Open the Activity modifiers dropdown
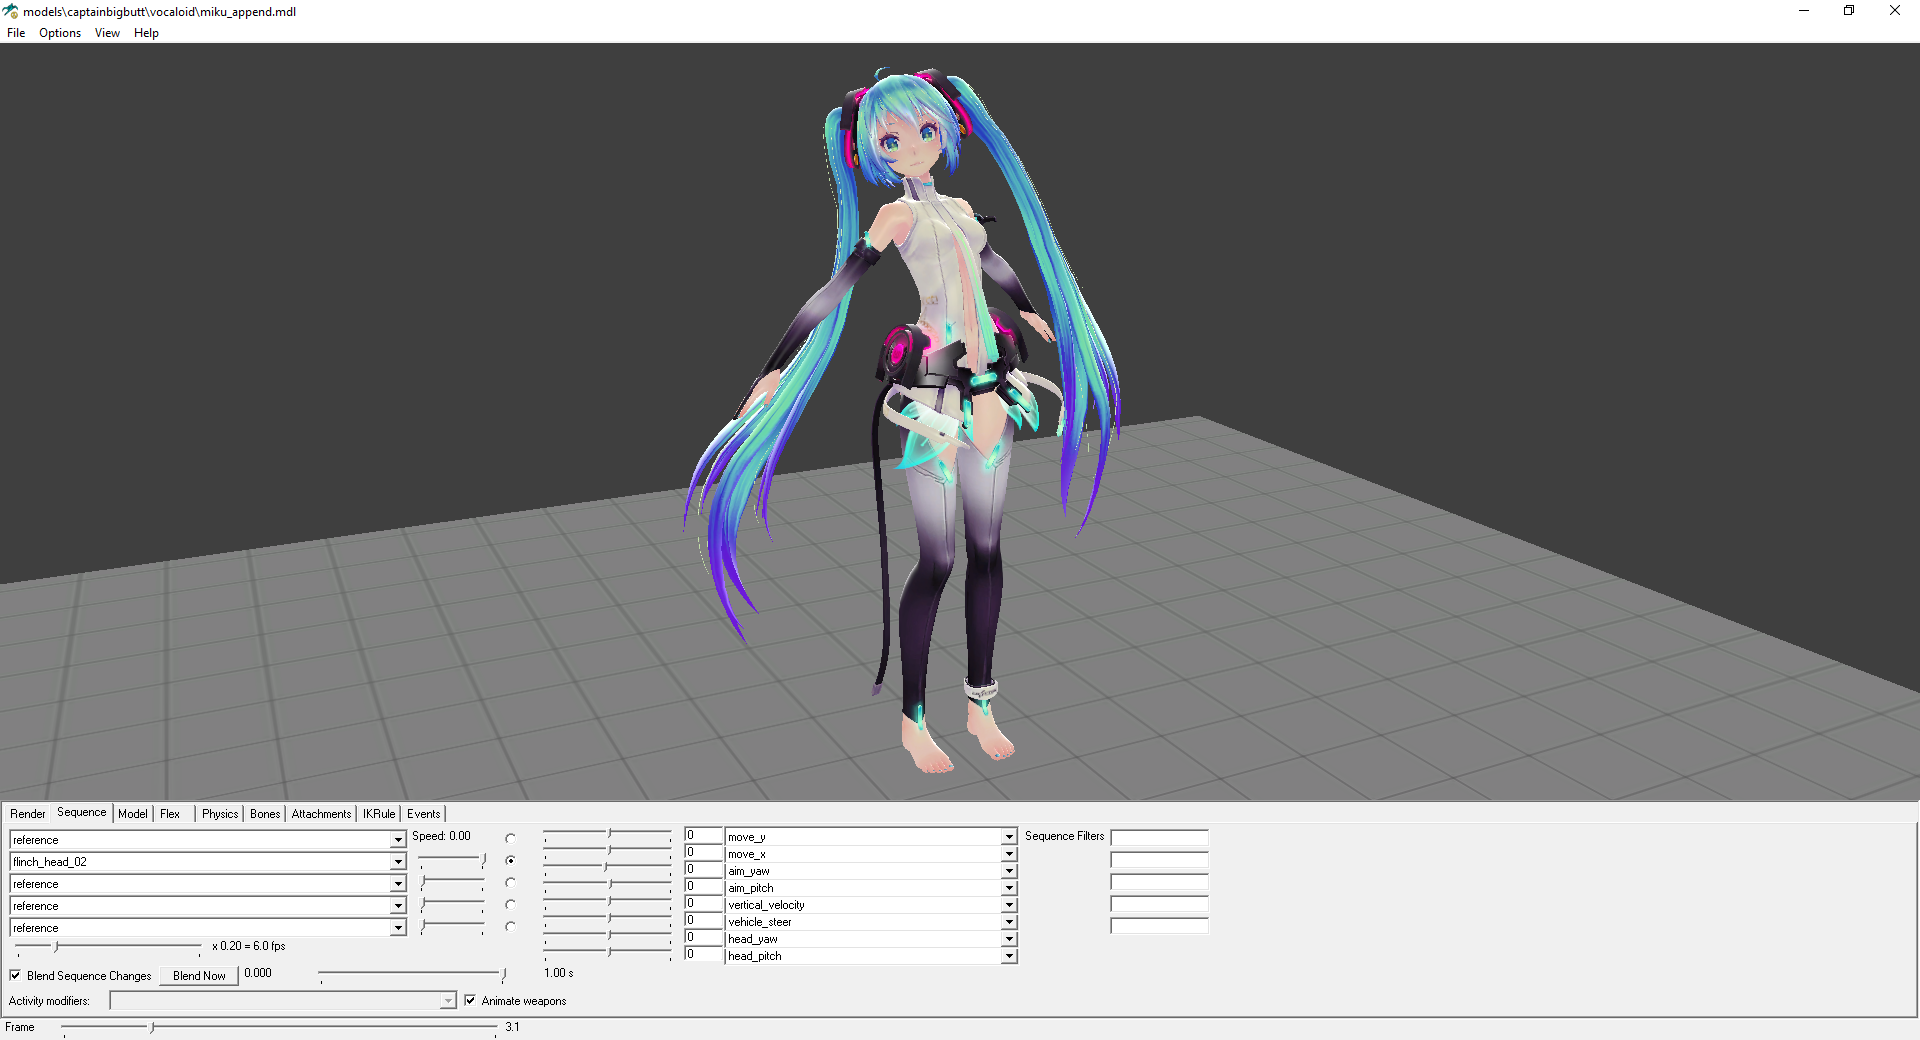Screen dimensions: 1920x1040 448,1001
